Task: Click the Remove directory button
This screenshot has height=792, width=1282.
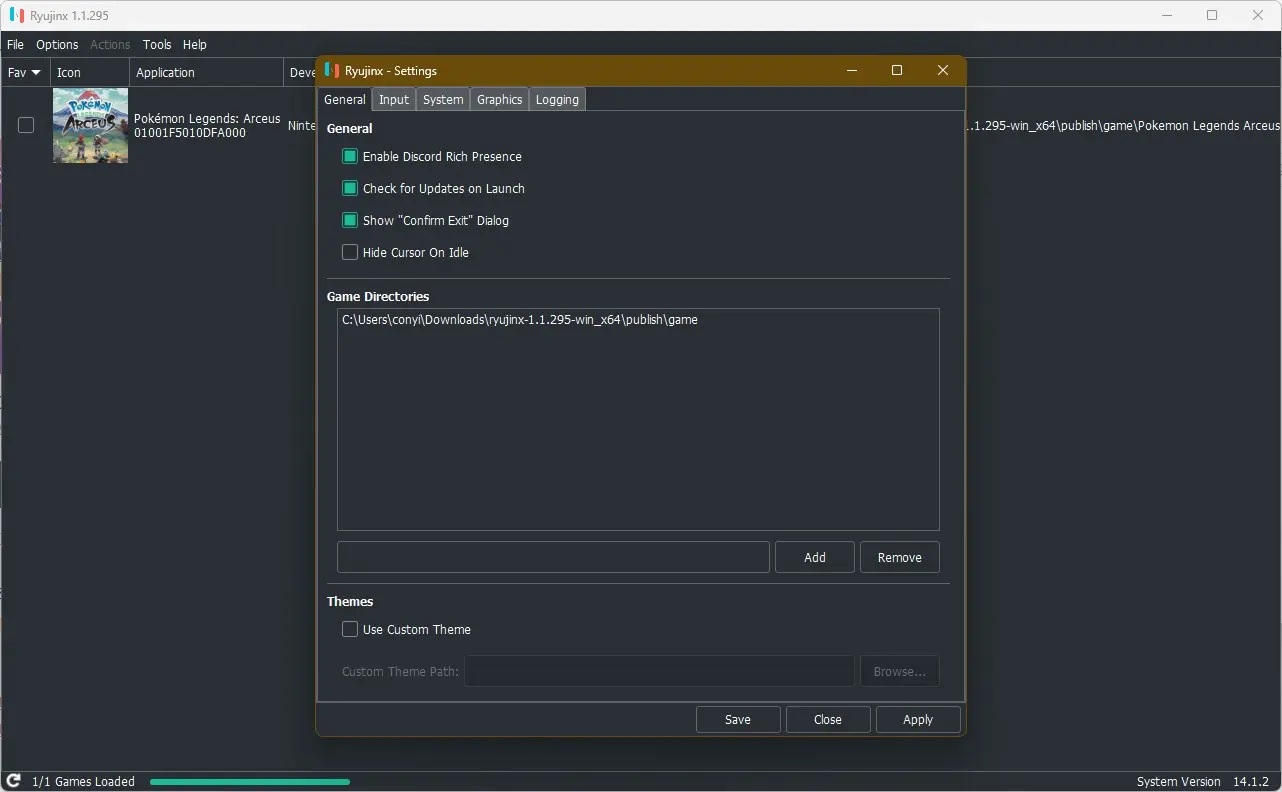Action: [x=900, y=557]
